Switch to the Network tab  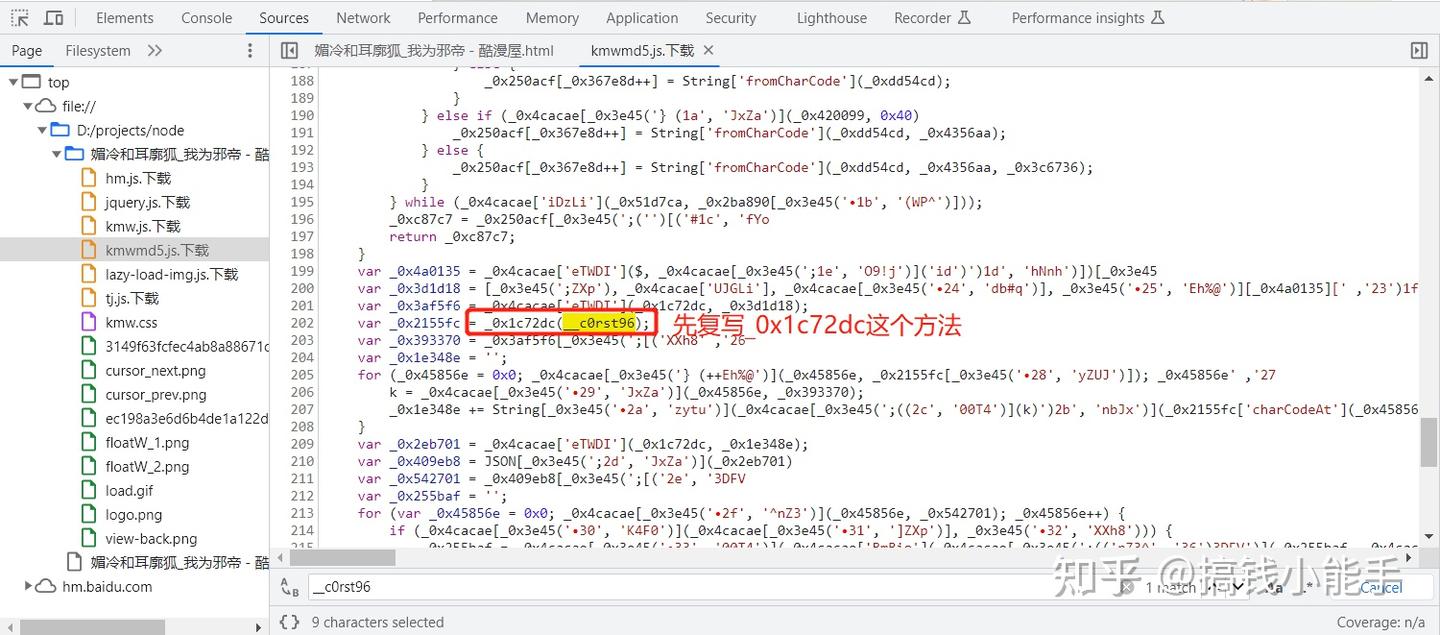point(362,17)
